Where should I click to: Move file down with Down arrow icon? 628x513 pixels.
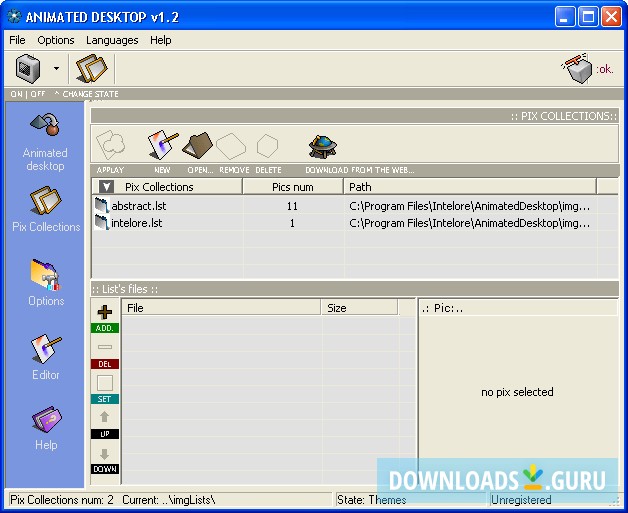coord(105,454)
